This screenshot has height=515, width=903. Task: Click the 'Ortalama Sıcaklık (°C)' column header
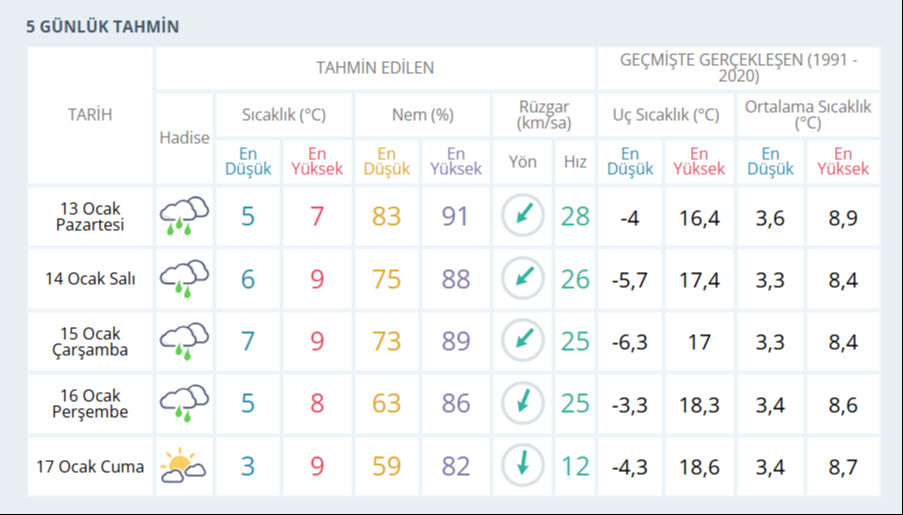coord(808,115)
